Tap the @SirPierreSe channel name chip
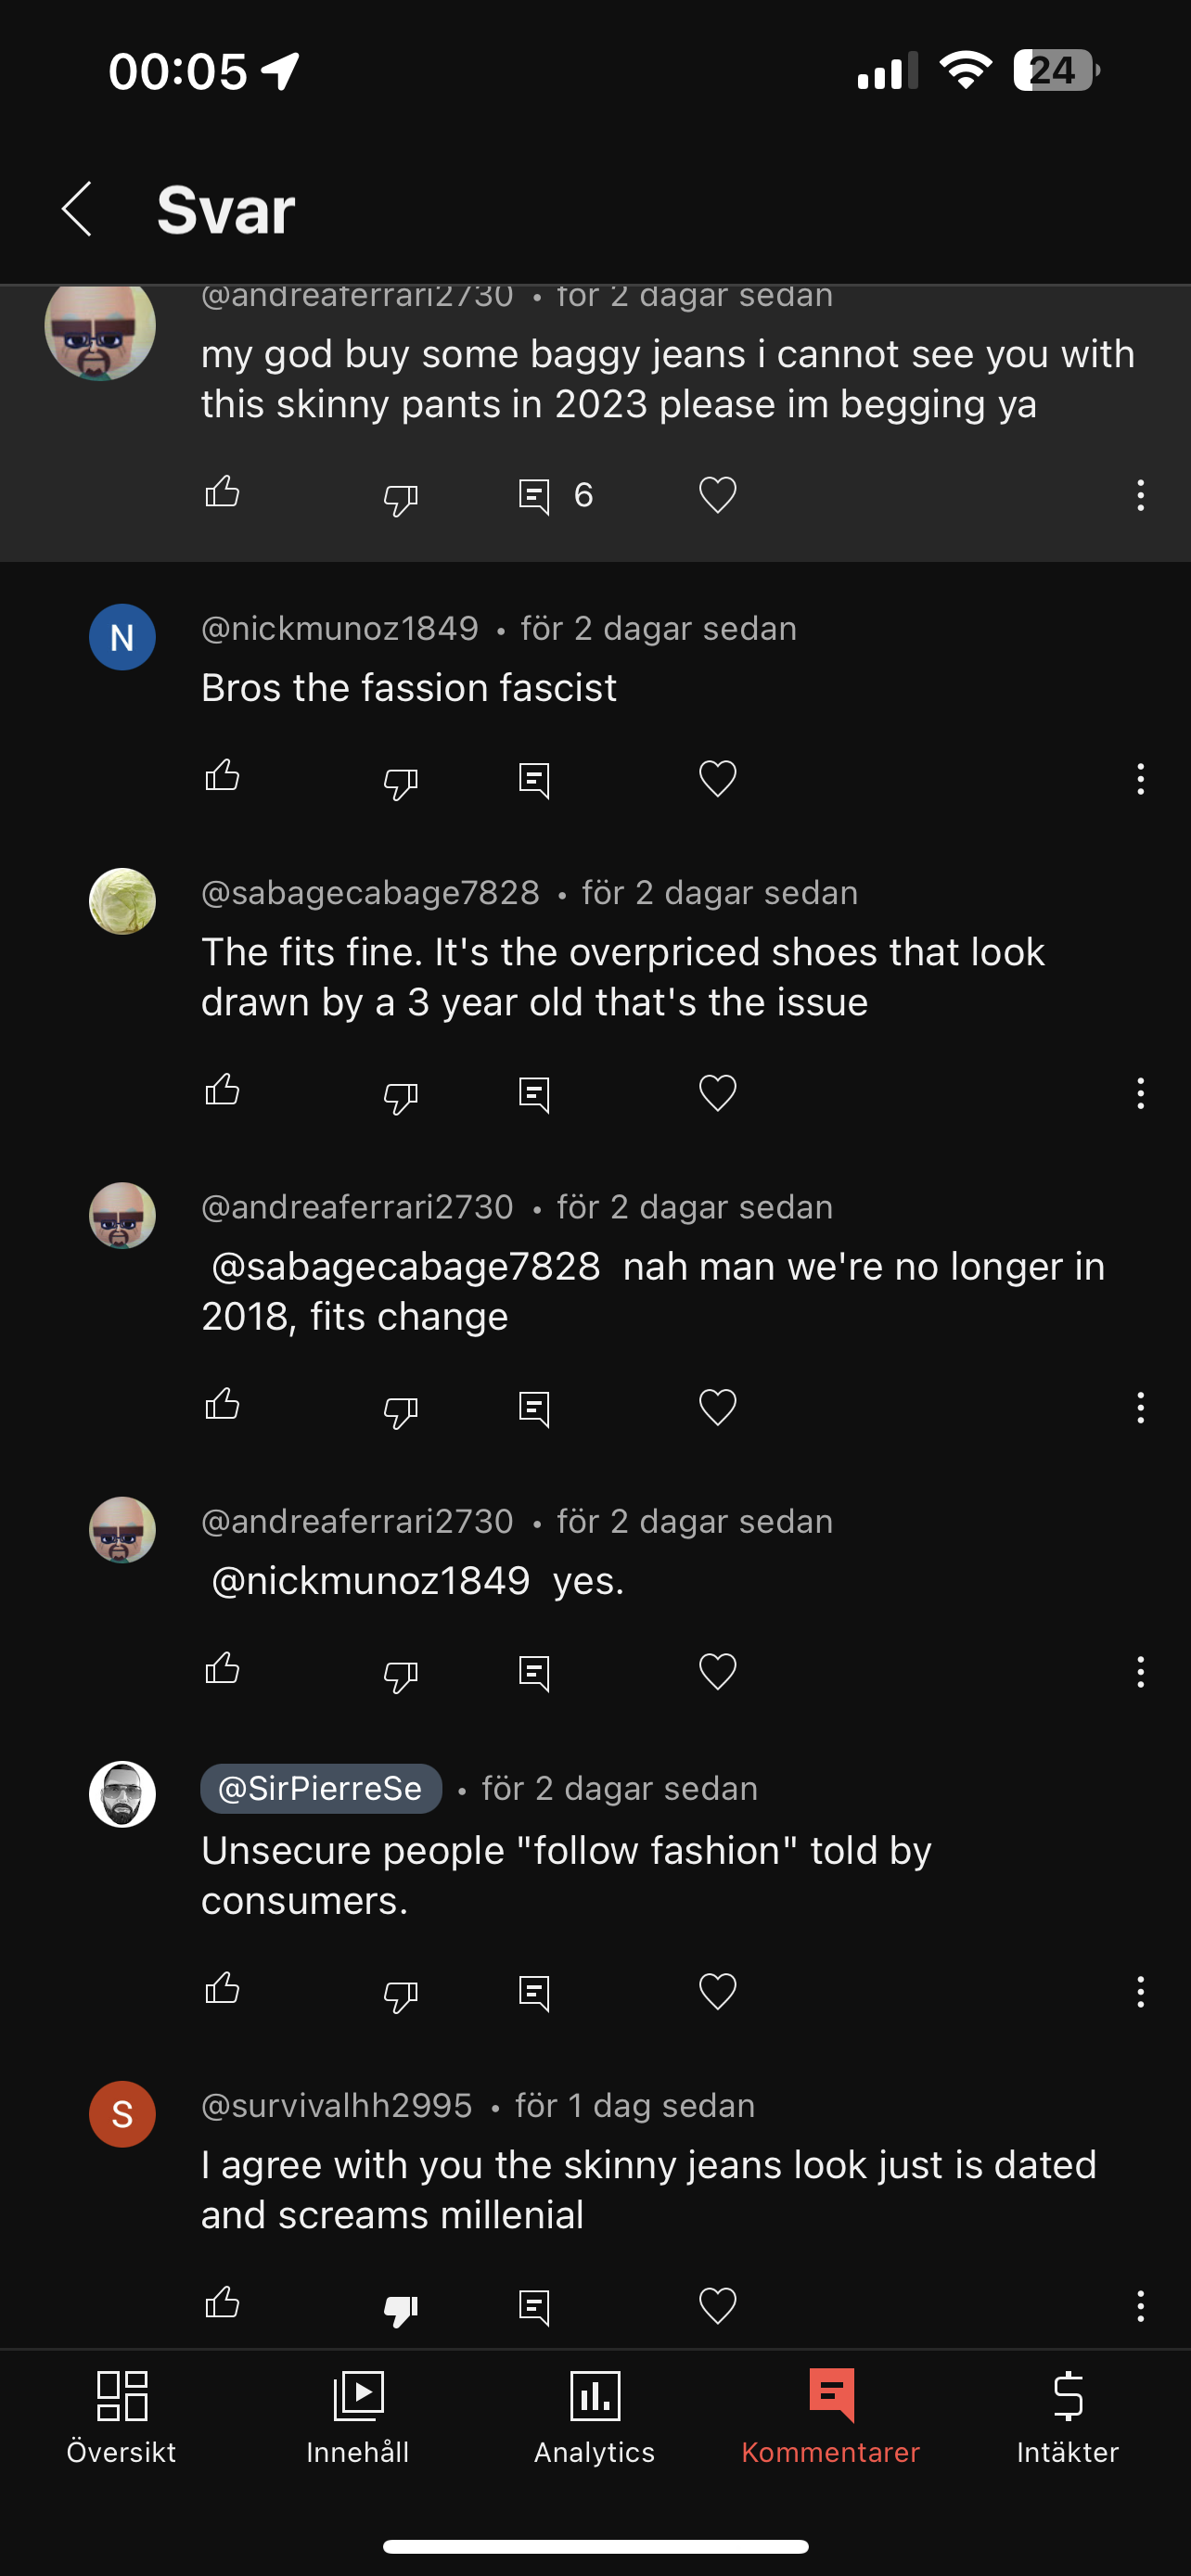Screen dimensions: 1191x2576 pos(321,1788)
